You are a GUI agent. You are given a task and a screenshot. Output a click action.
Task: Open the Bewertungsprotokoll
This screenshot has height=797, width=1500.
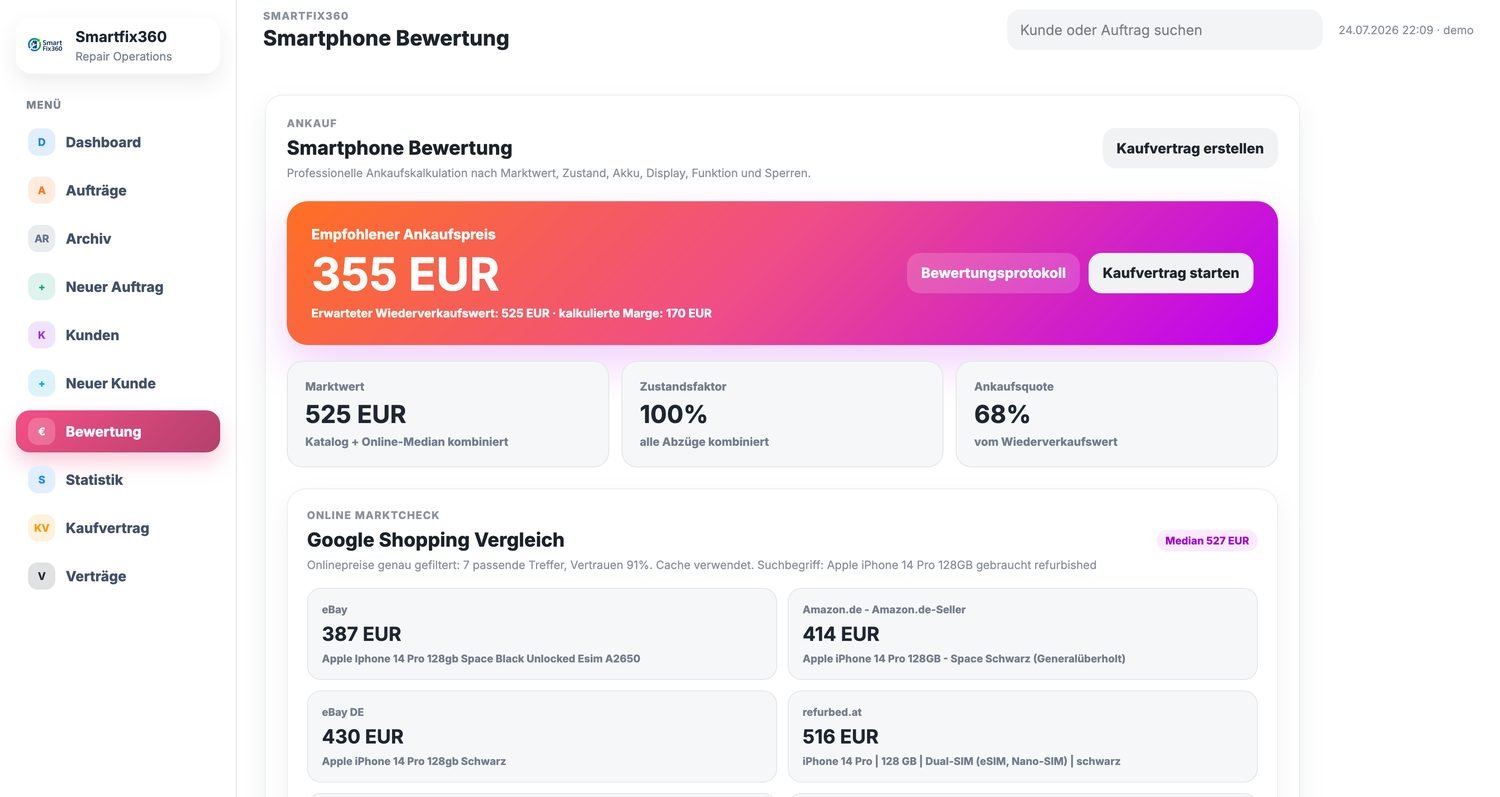click(x=993, y=273)
